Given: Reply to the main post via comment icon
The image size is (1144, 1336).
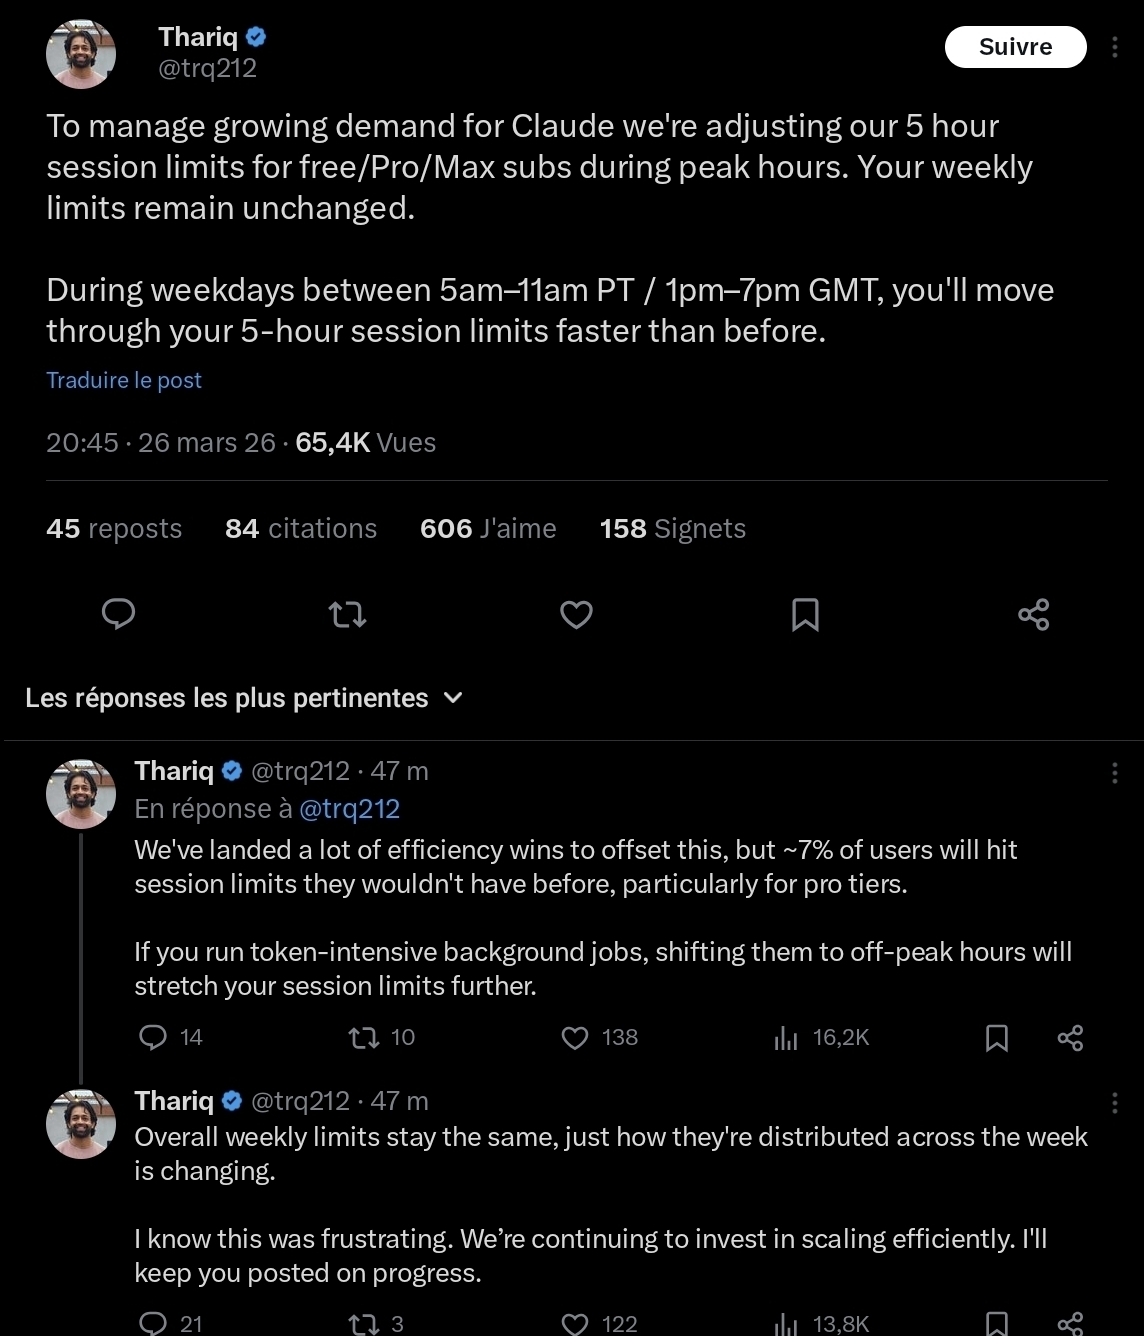Looking at the screenshot, I should [x=118, y=614].
